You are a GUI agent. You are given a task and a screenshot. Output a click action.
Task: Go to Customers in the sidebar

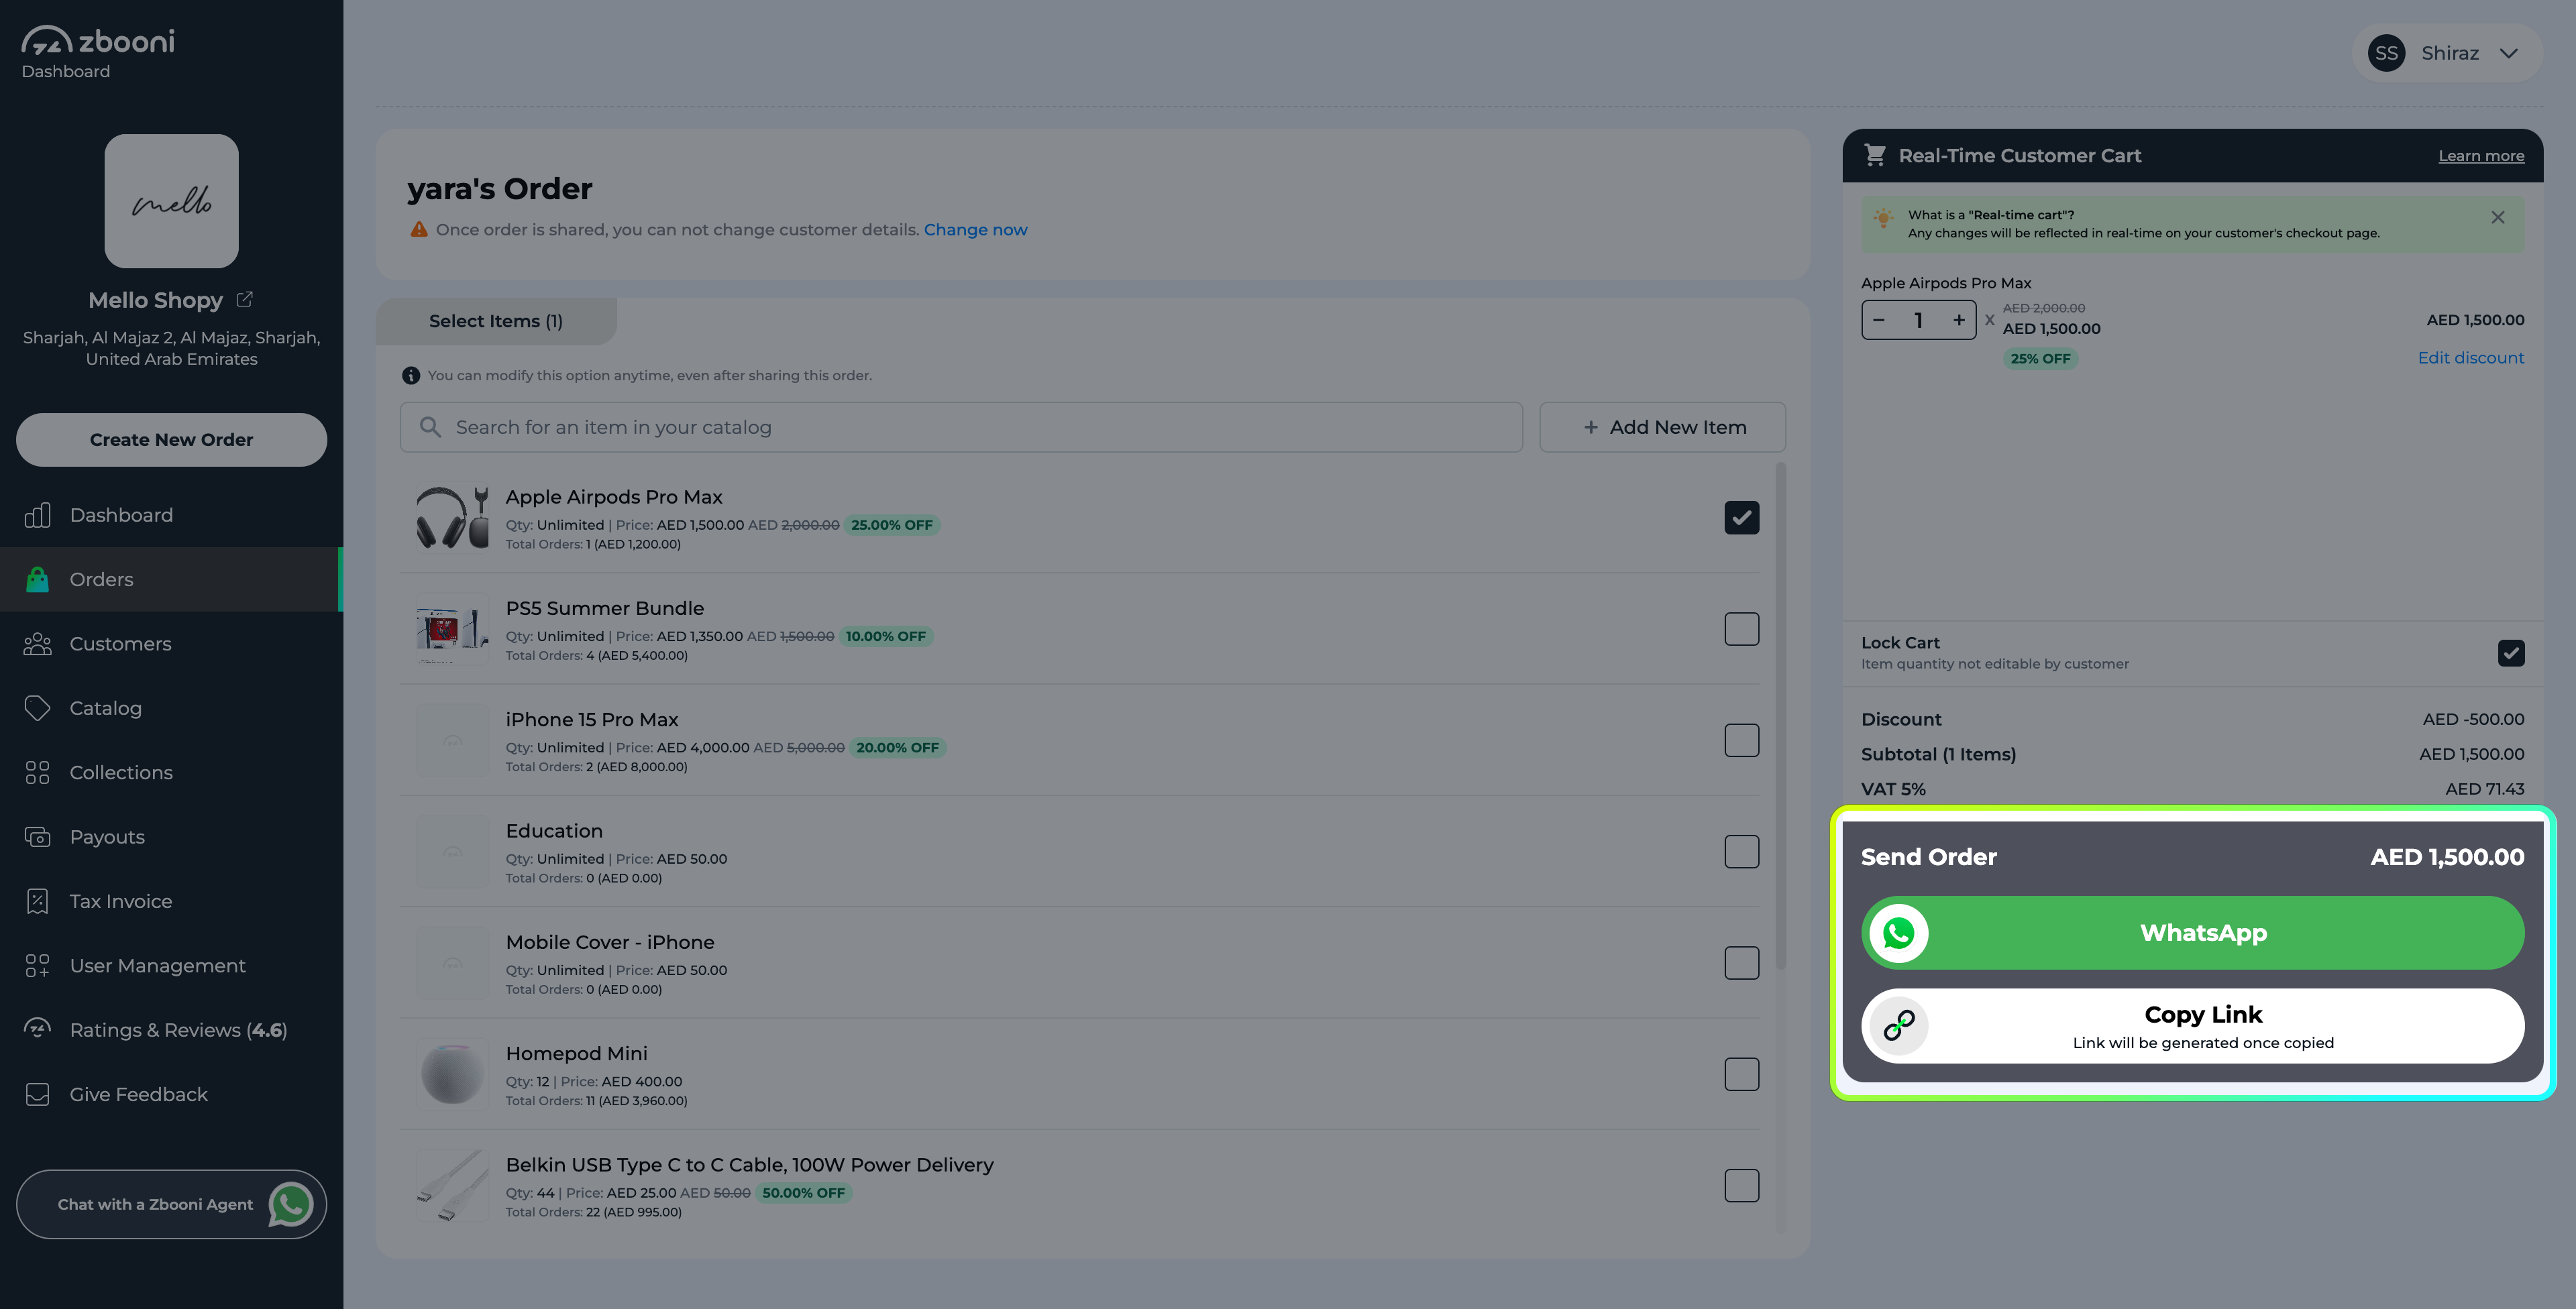click(120, 644)
